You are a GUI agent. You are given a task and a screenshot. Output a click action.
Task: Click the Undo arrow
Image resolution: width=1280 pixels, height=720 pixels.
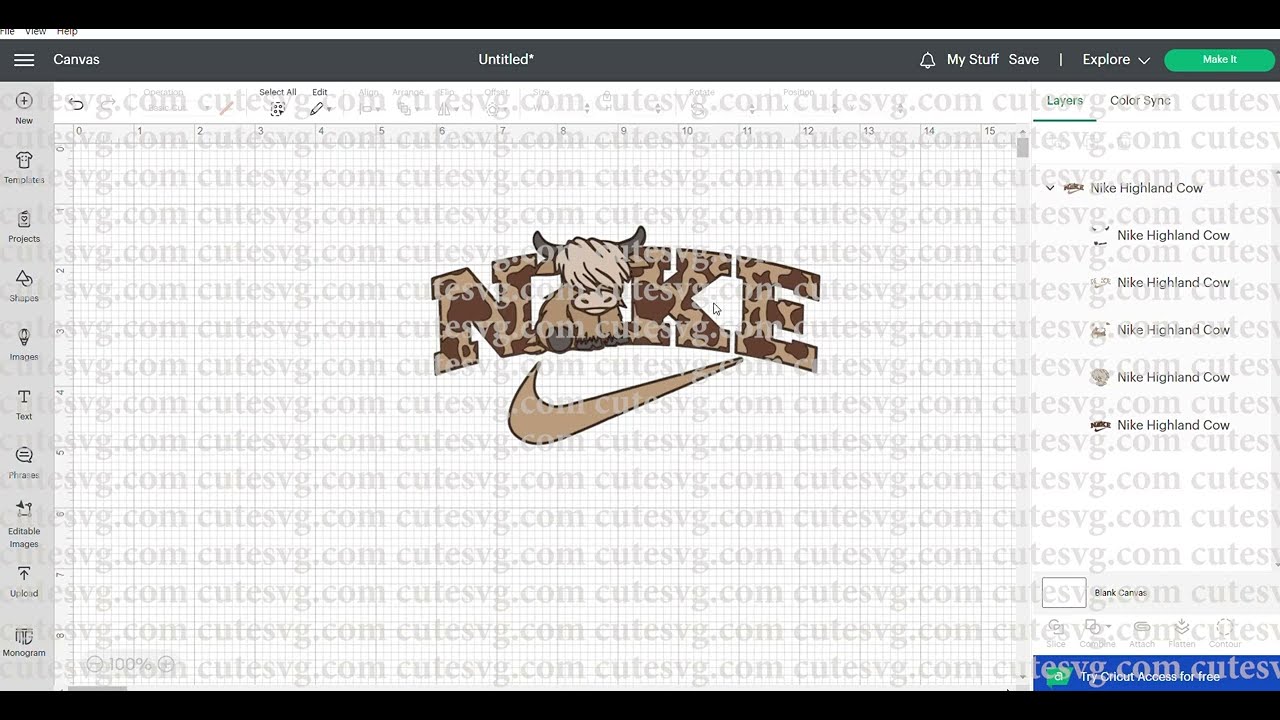tap(76, 105)
